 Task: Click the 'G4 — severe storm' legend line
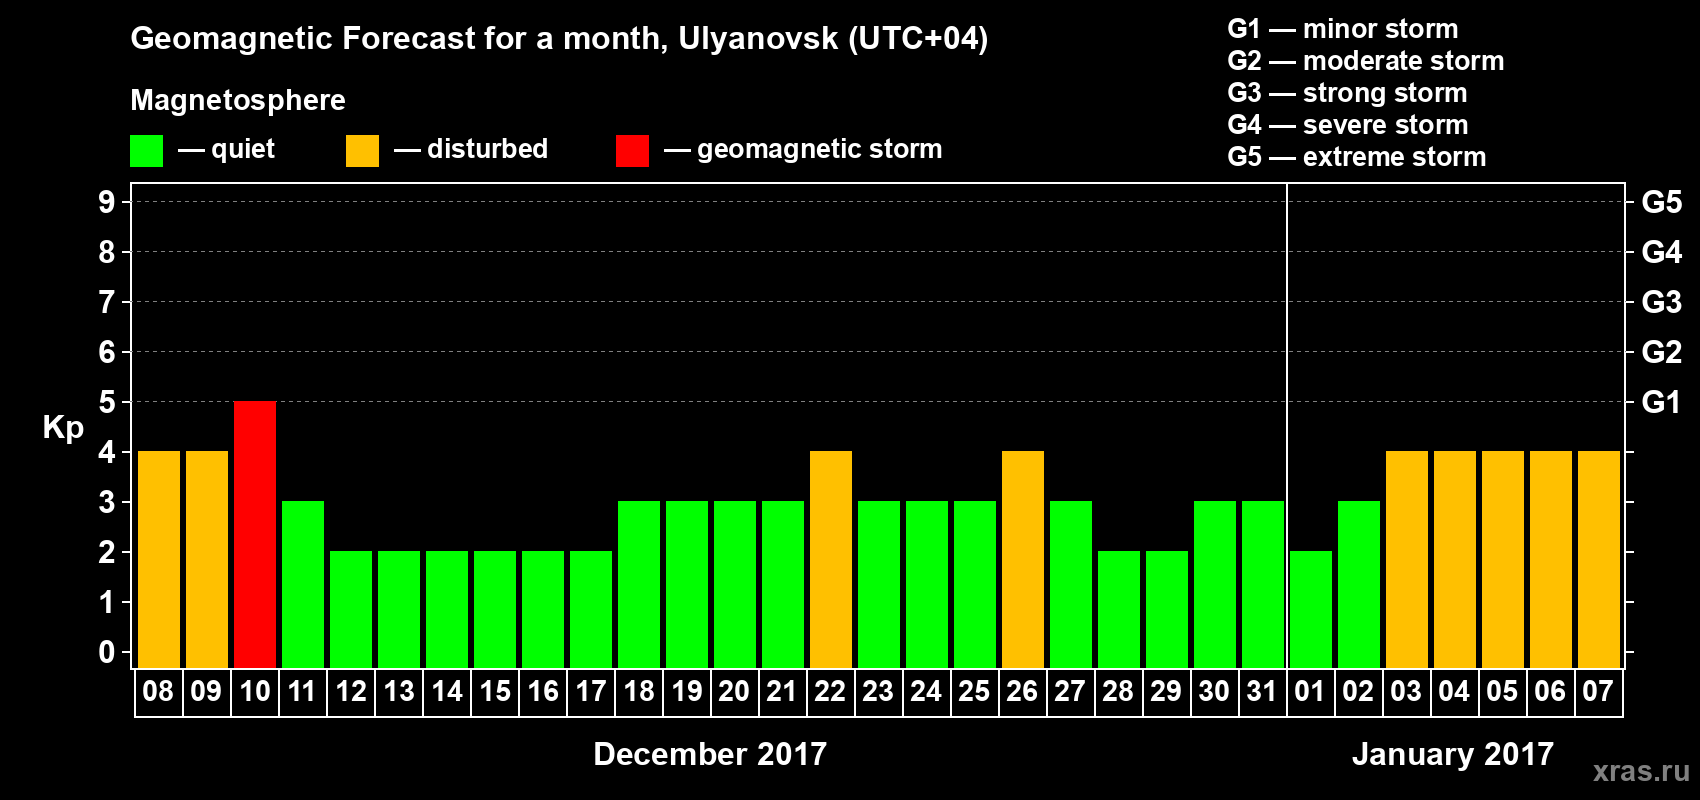tap(1348, 125)
